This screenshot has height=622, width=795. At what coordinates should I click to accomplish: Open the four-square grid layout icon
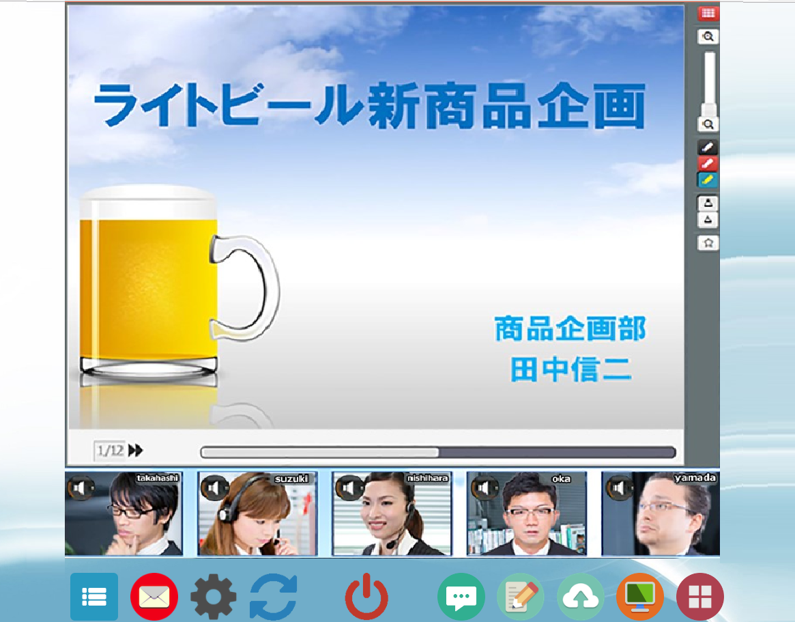click(700, 597)
